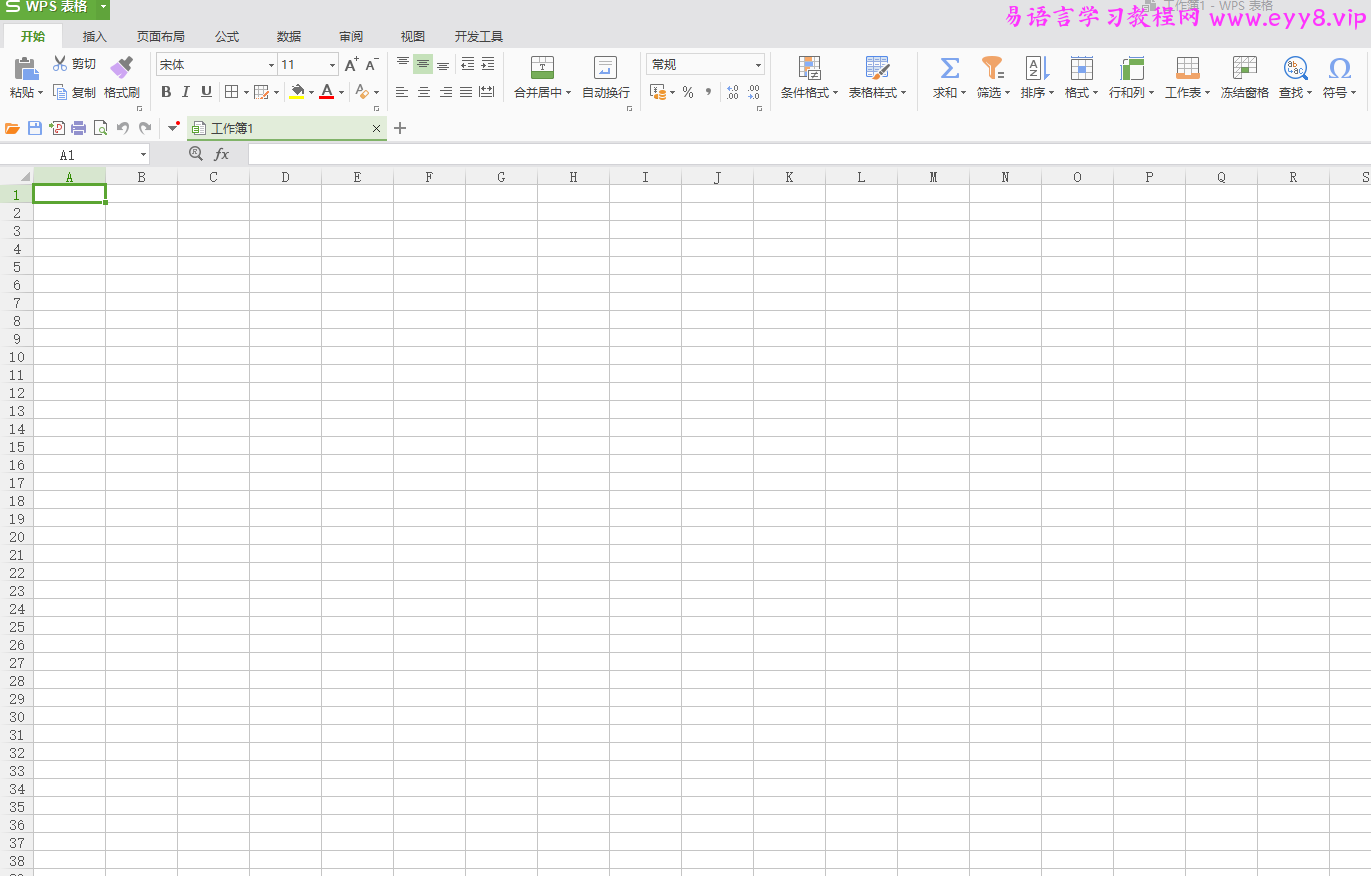This screenshot has height=876, width=1371.
Task: Open the number format dropdown (常规)
Action: tap(758, 65)
